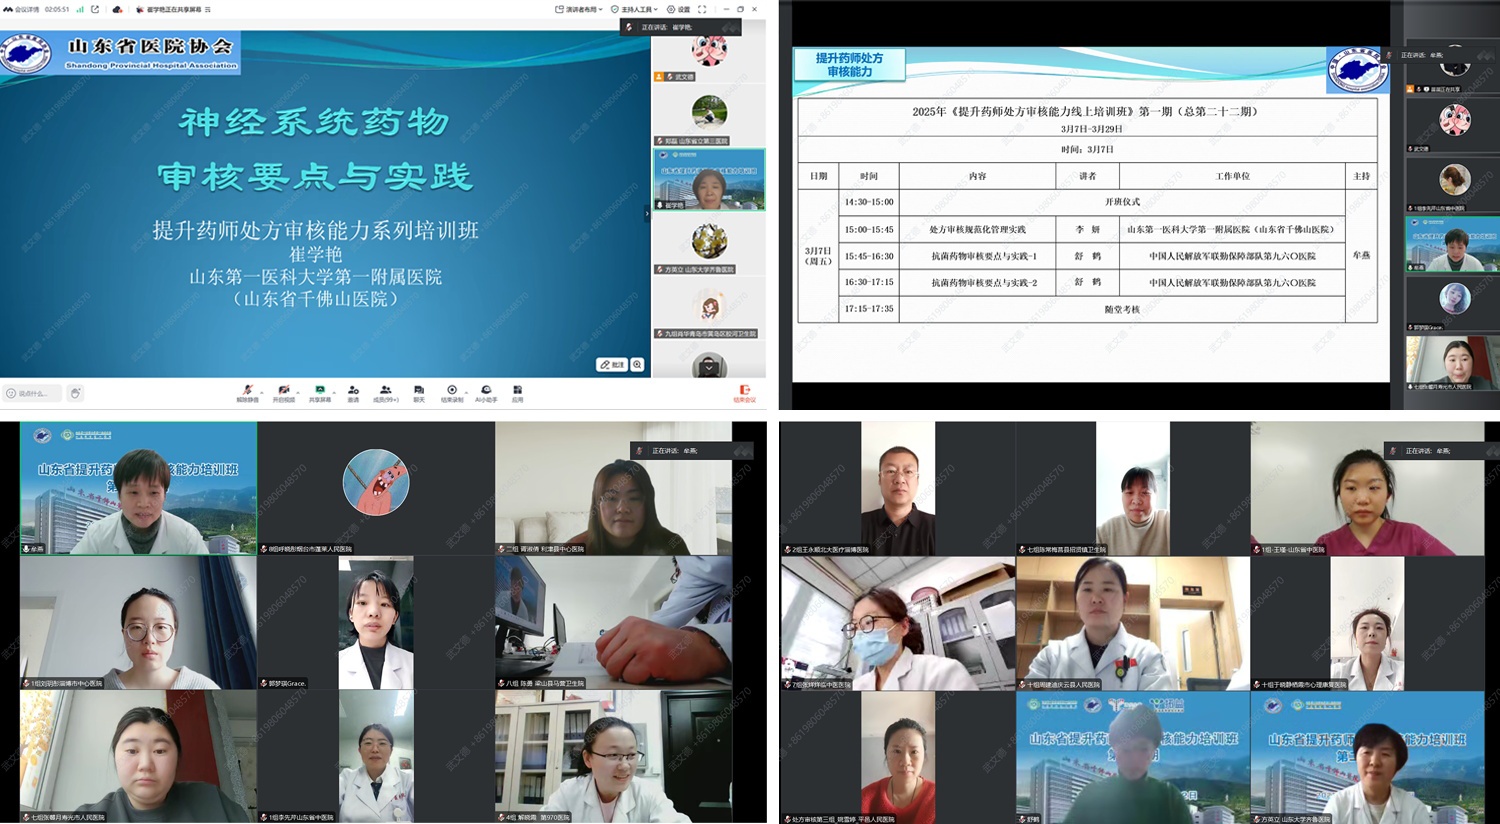Expand the 演讲者布局 layout dropdown

(x=579, y=9)
